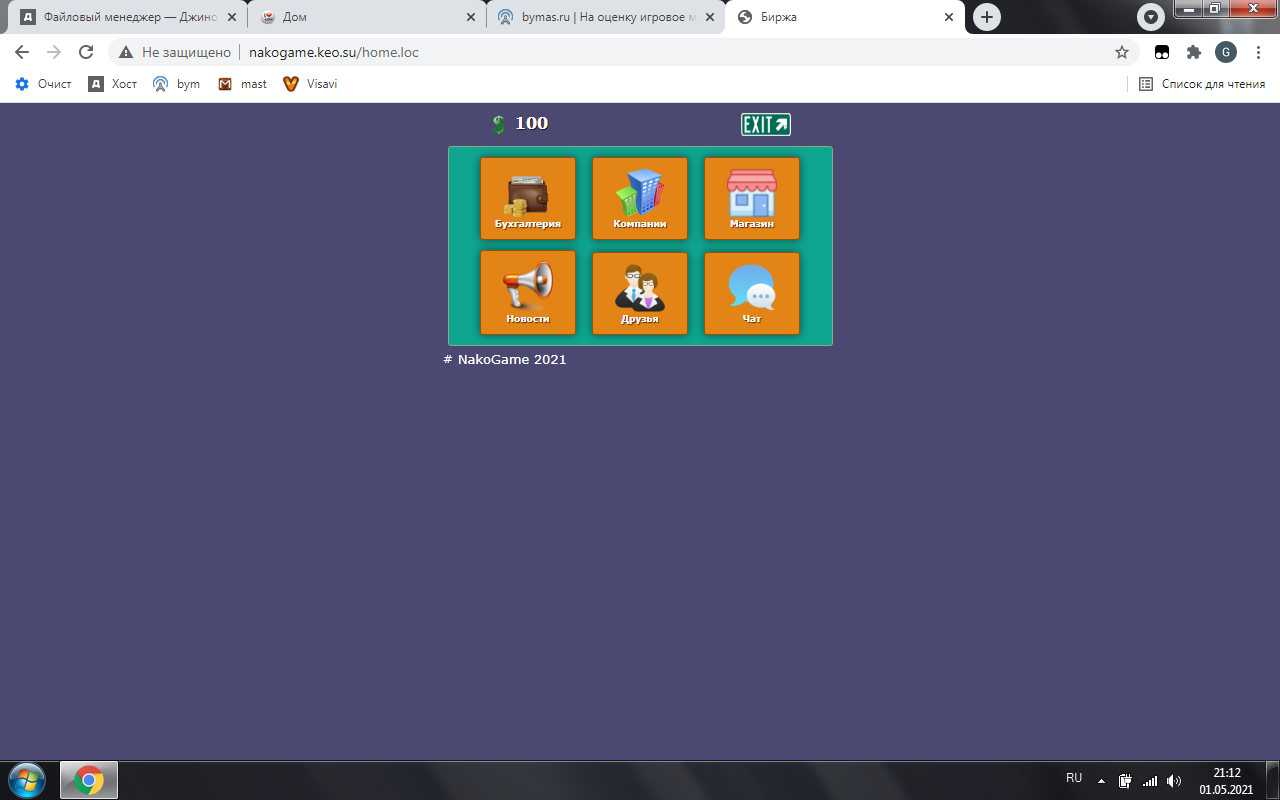Open the Друзья friends icon

point(639,292)
